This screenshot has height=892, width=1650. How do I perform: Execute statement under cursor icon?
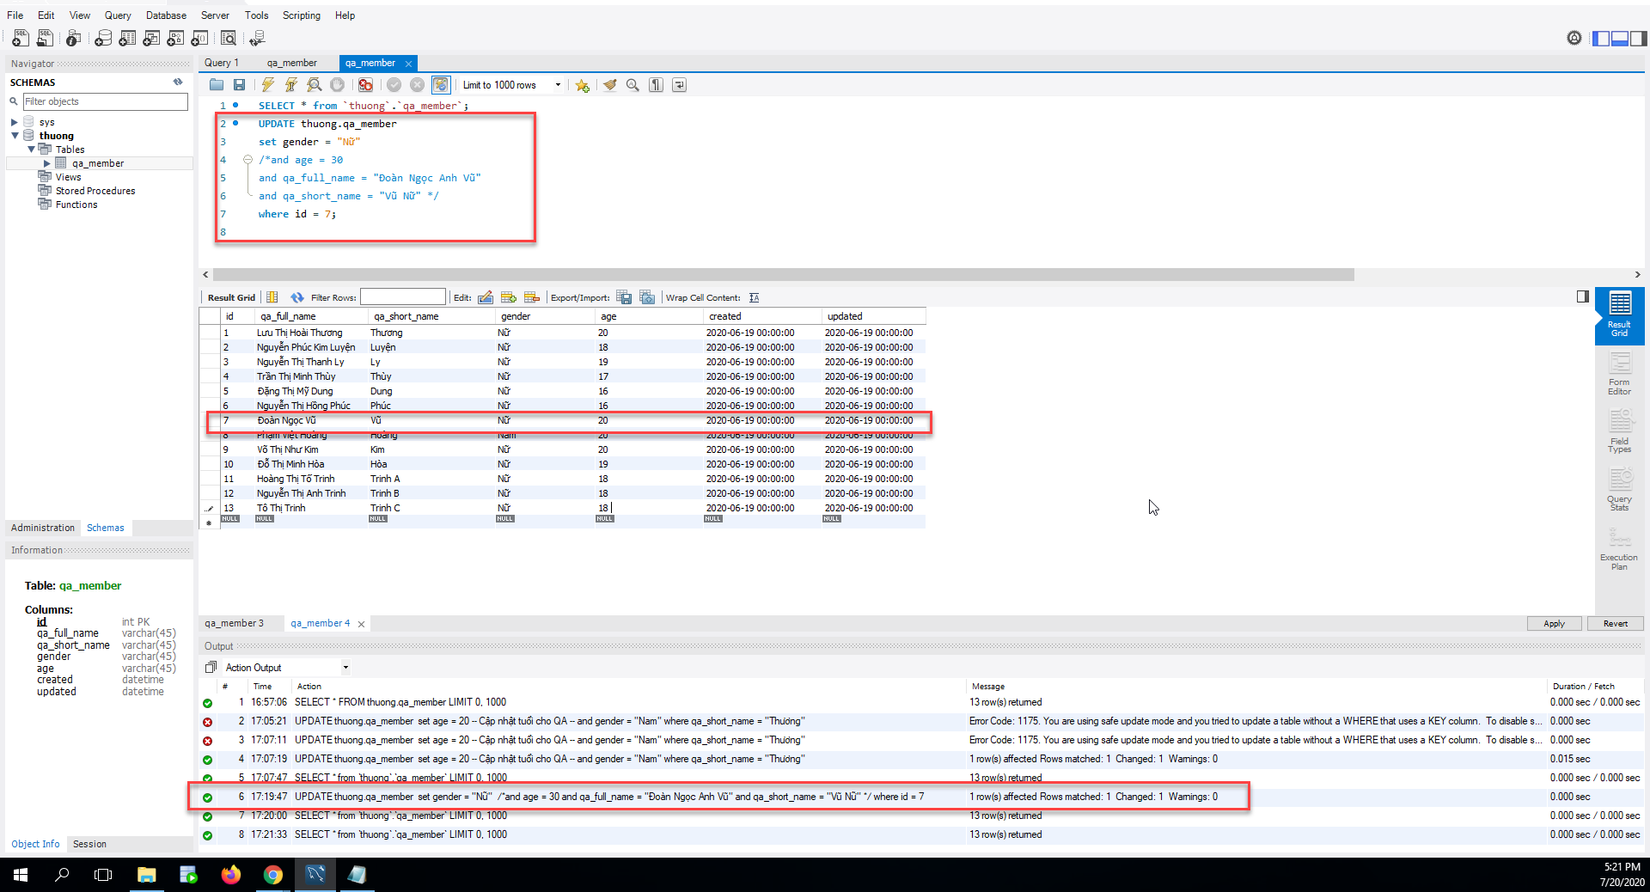(x=291, y=85)
